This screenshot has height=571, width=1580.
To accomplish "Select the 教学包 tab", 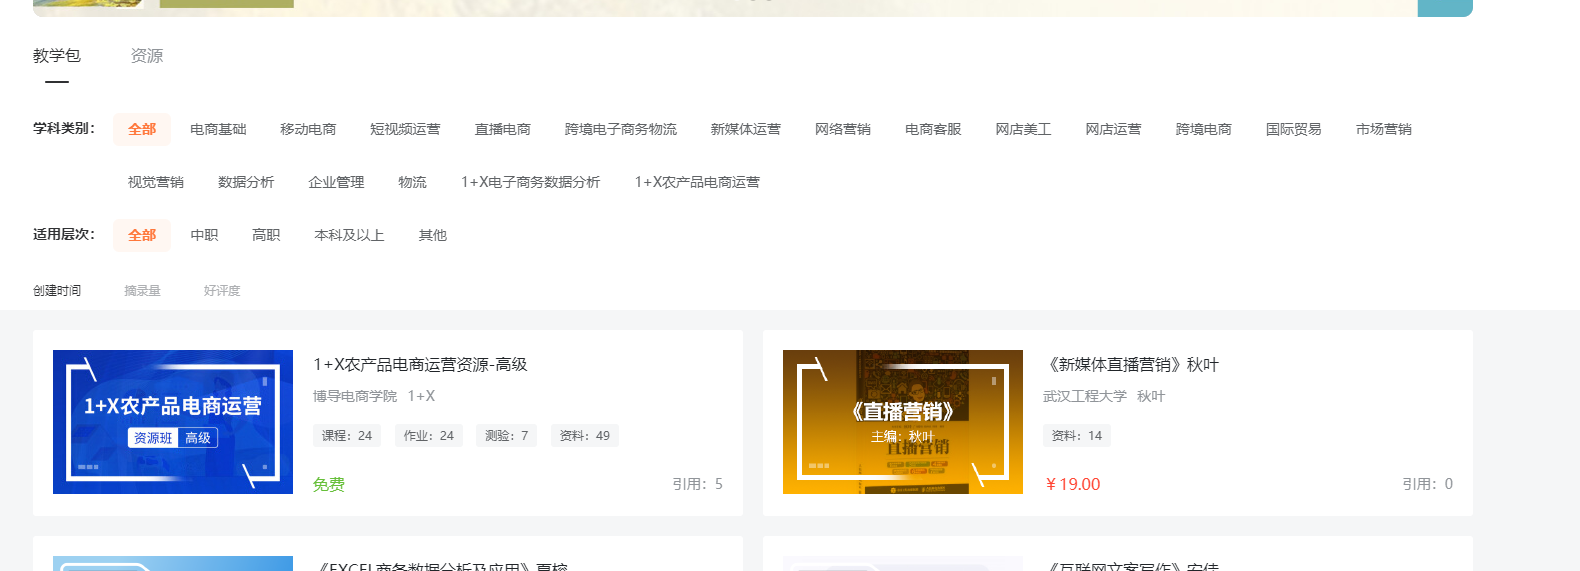I will coord(57,56).
